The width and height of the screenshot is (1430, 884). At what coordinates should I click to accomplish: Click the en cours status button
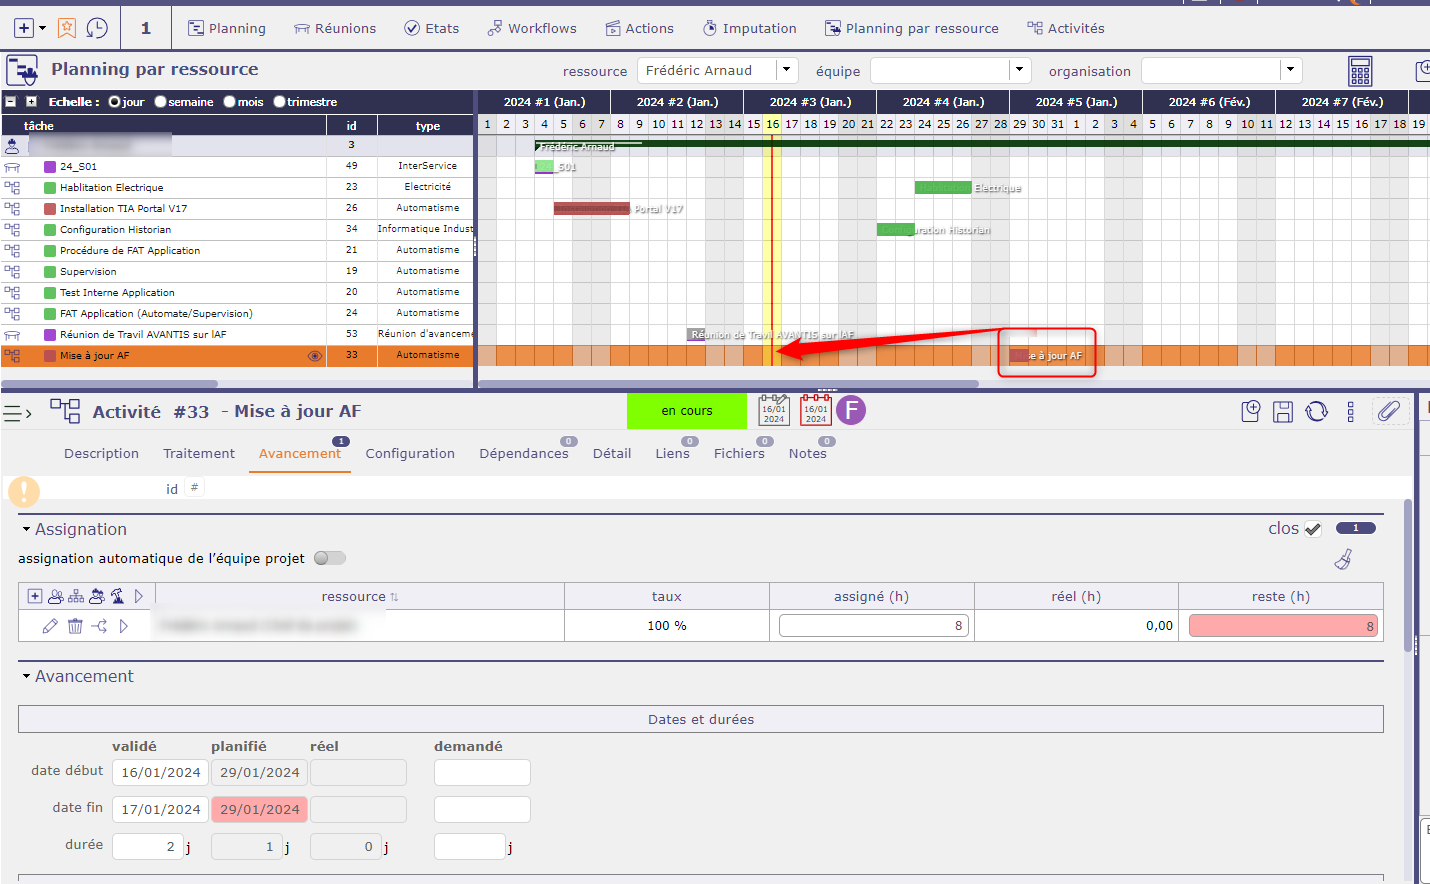click(686, 411)
